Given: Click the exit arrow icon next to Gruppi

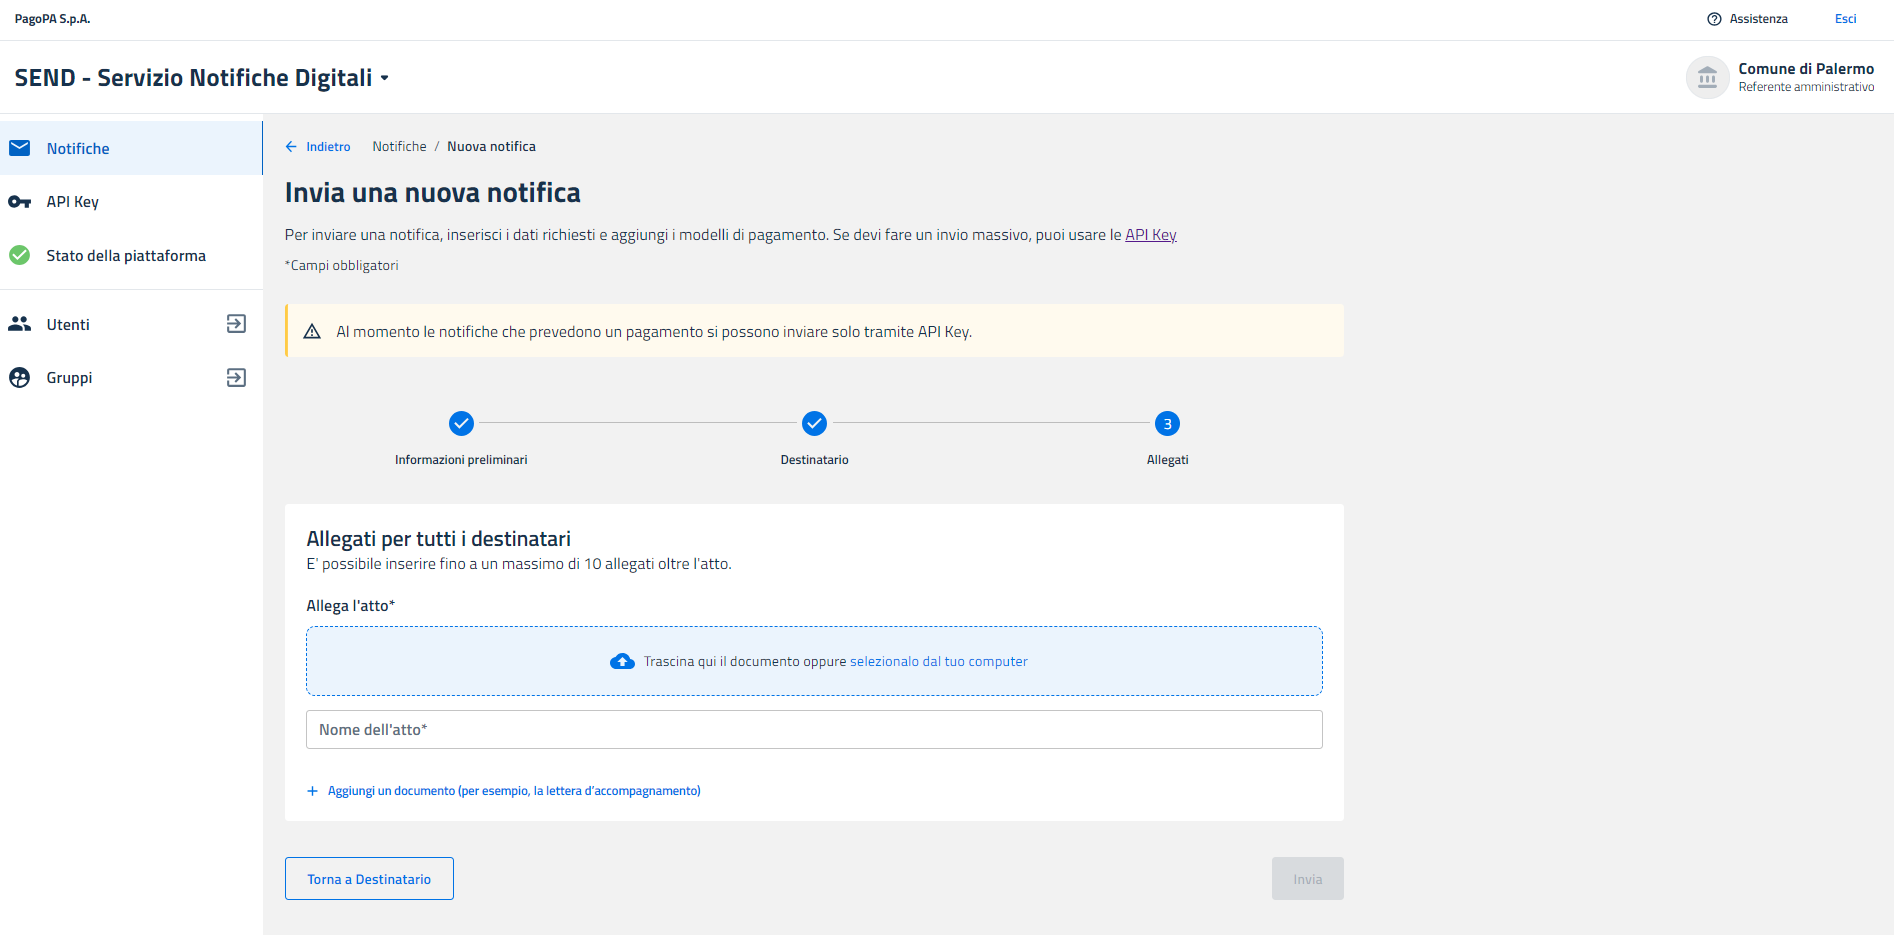Looking at the screenshot, I should click(x=236, y=378).
